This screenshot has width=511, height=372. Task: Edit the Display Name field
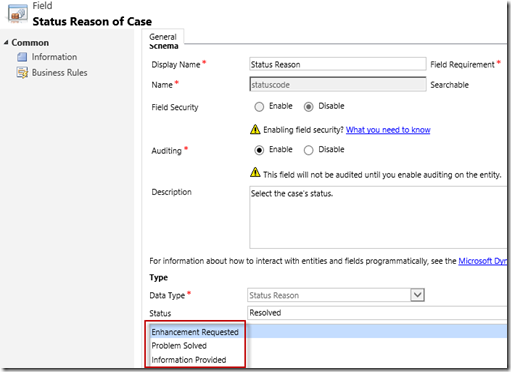(338, 64)
